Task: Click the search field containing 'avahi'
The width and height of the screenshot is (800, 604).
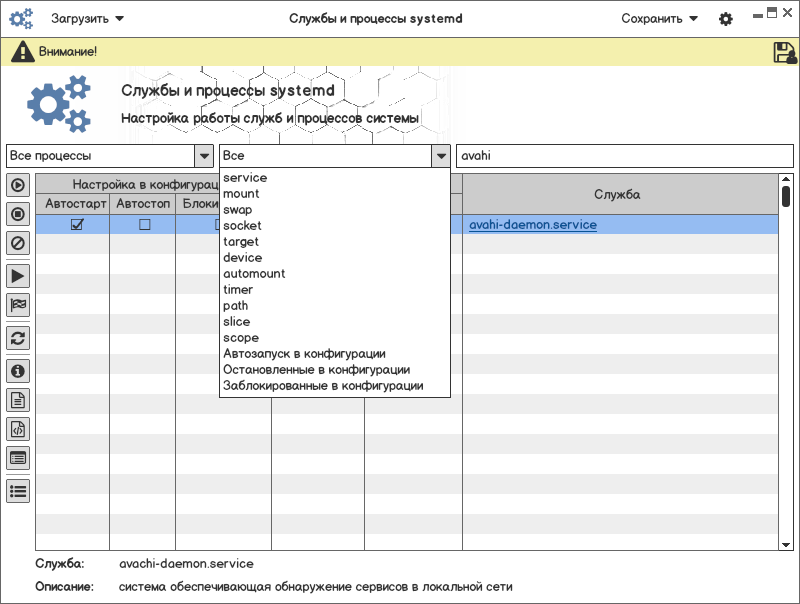Action: tap(624, 156)
